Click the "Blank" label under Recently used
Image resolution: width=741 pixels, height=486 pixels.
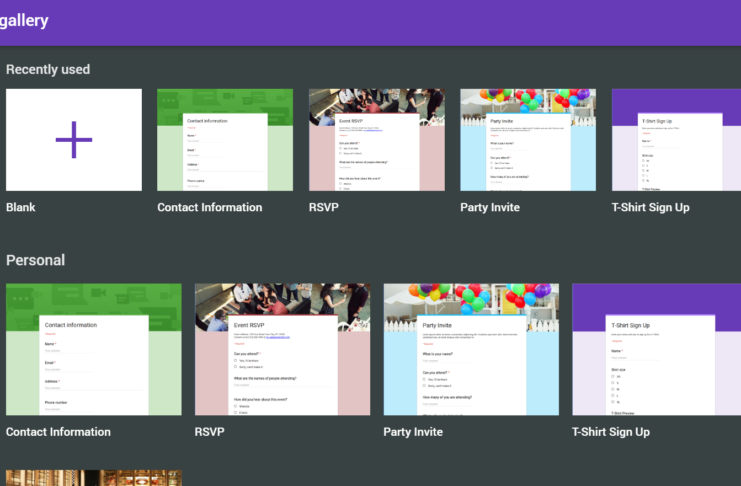pos(21,208)
